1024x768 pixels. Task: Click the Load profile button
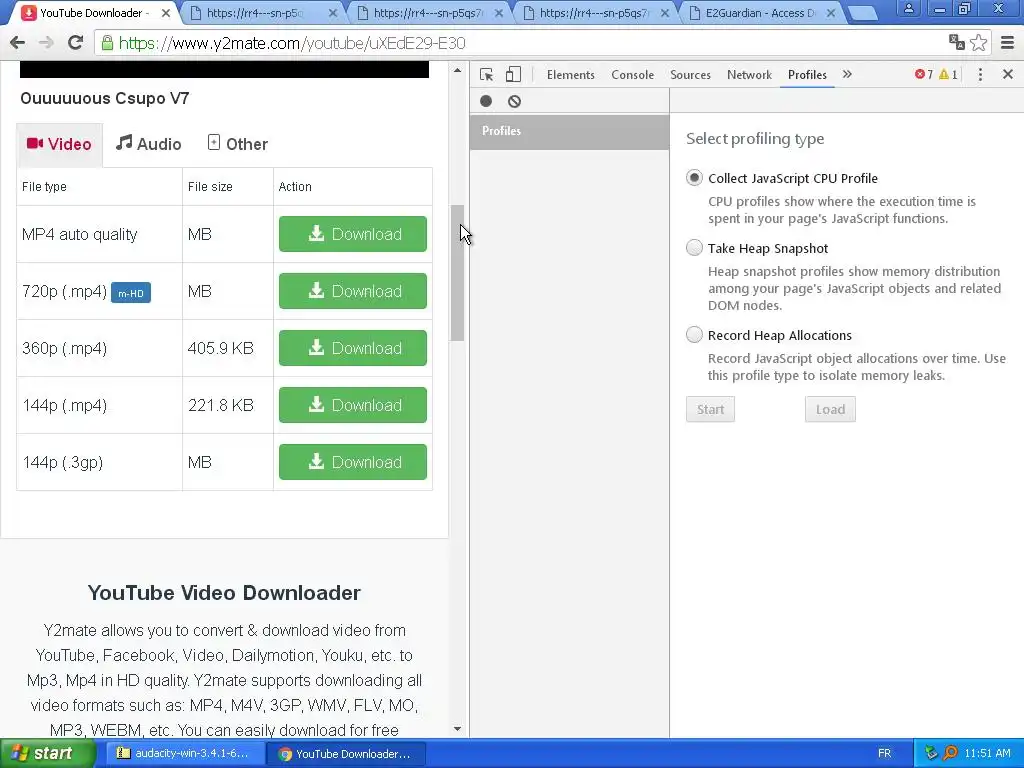830,409
